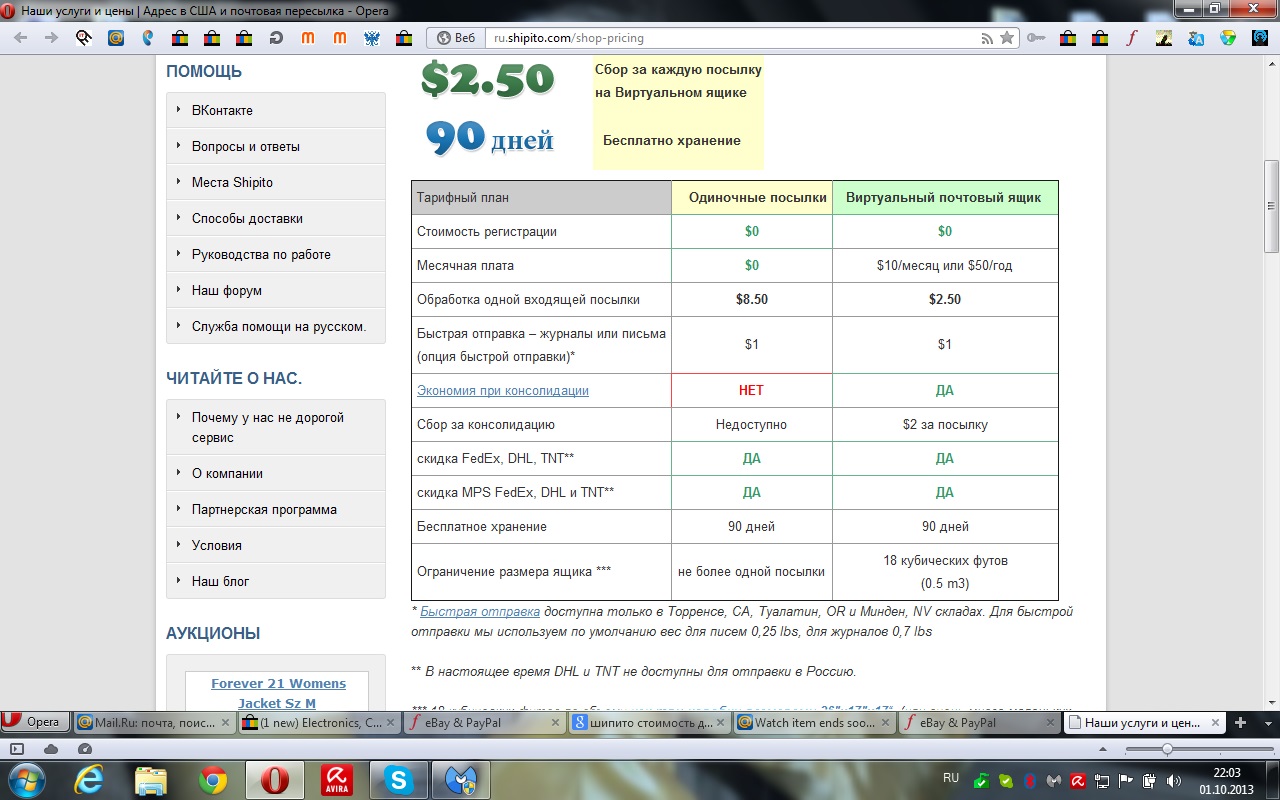Screen dimensions: 1280x800
Task: Expand the ВКонтакте sidebar item
Action: [x=222, y=110]
